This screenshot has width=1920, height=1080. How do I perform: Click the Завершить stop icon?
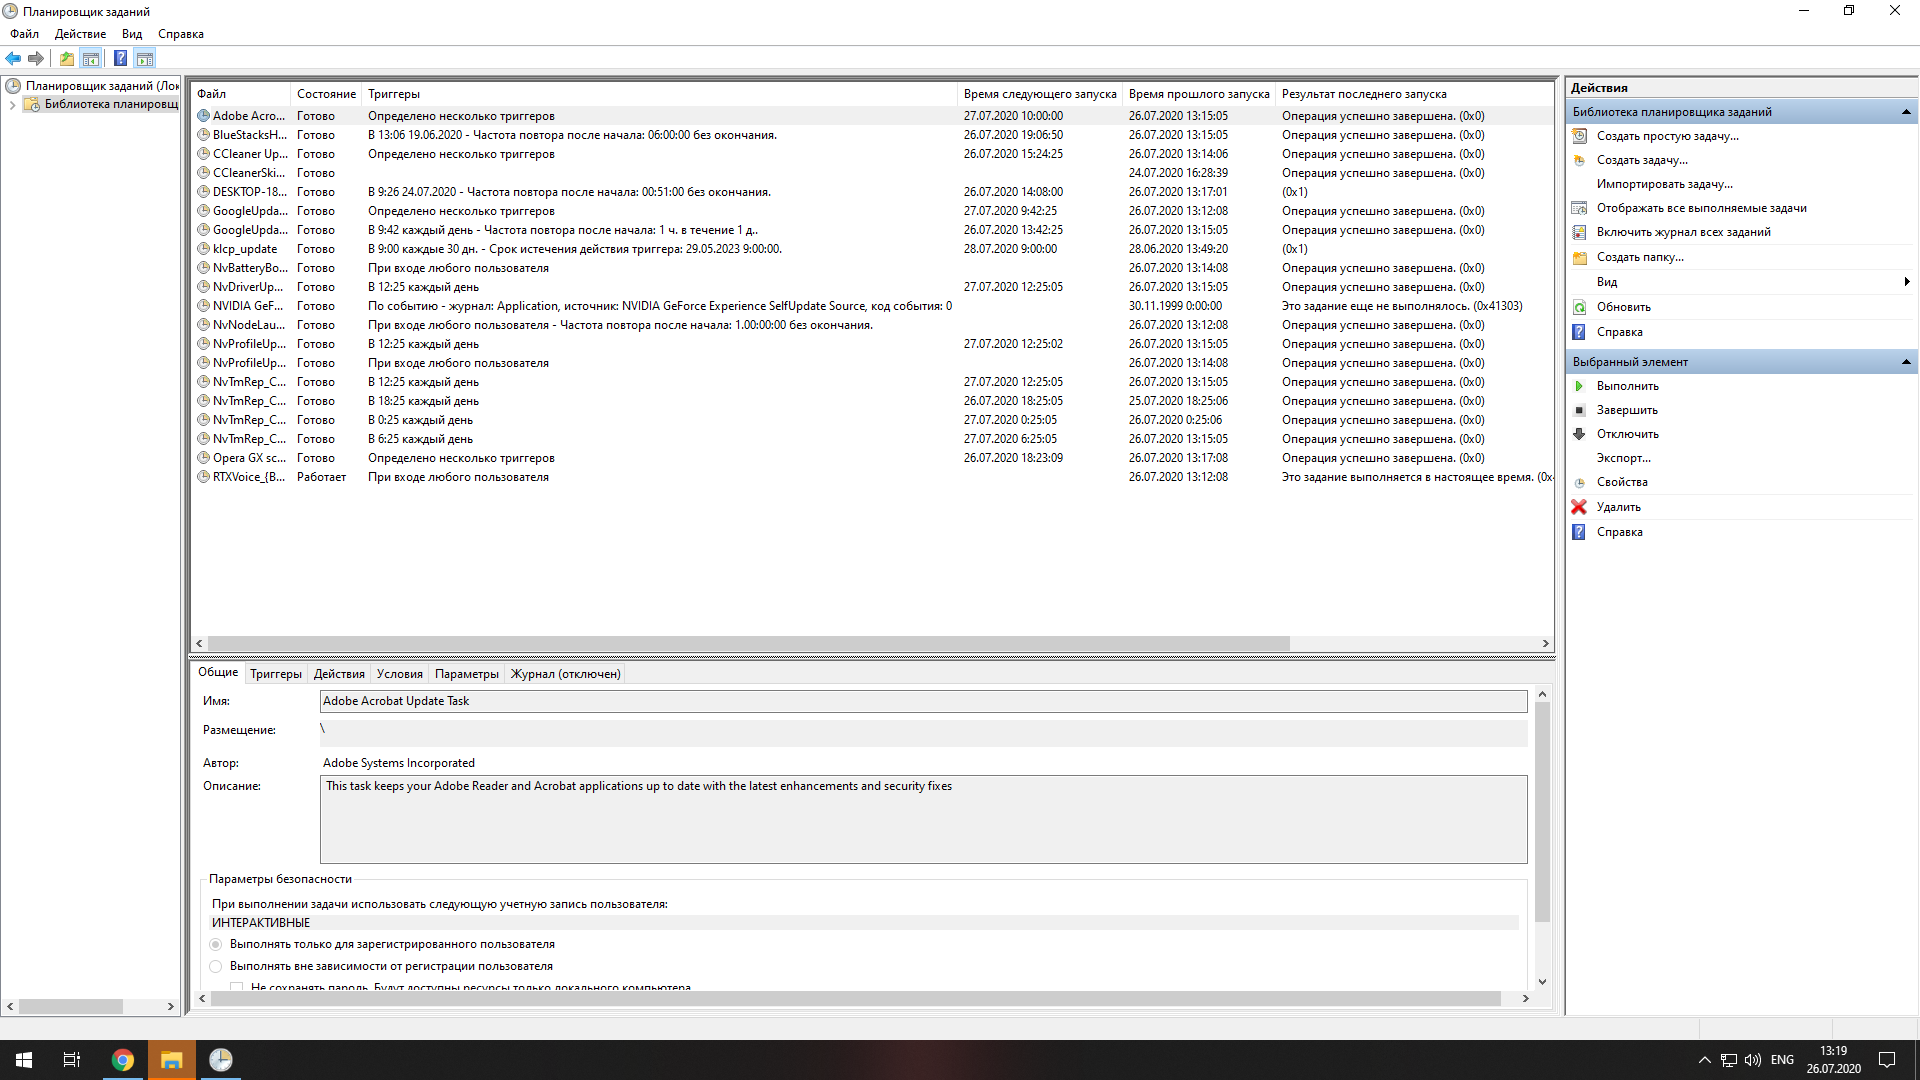[x=1580, y=410]
